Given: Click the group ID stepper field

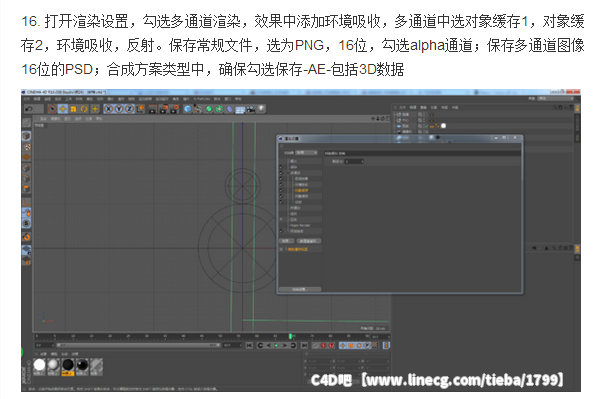Looking at the screenshot, I should click(354, 161).
